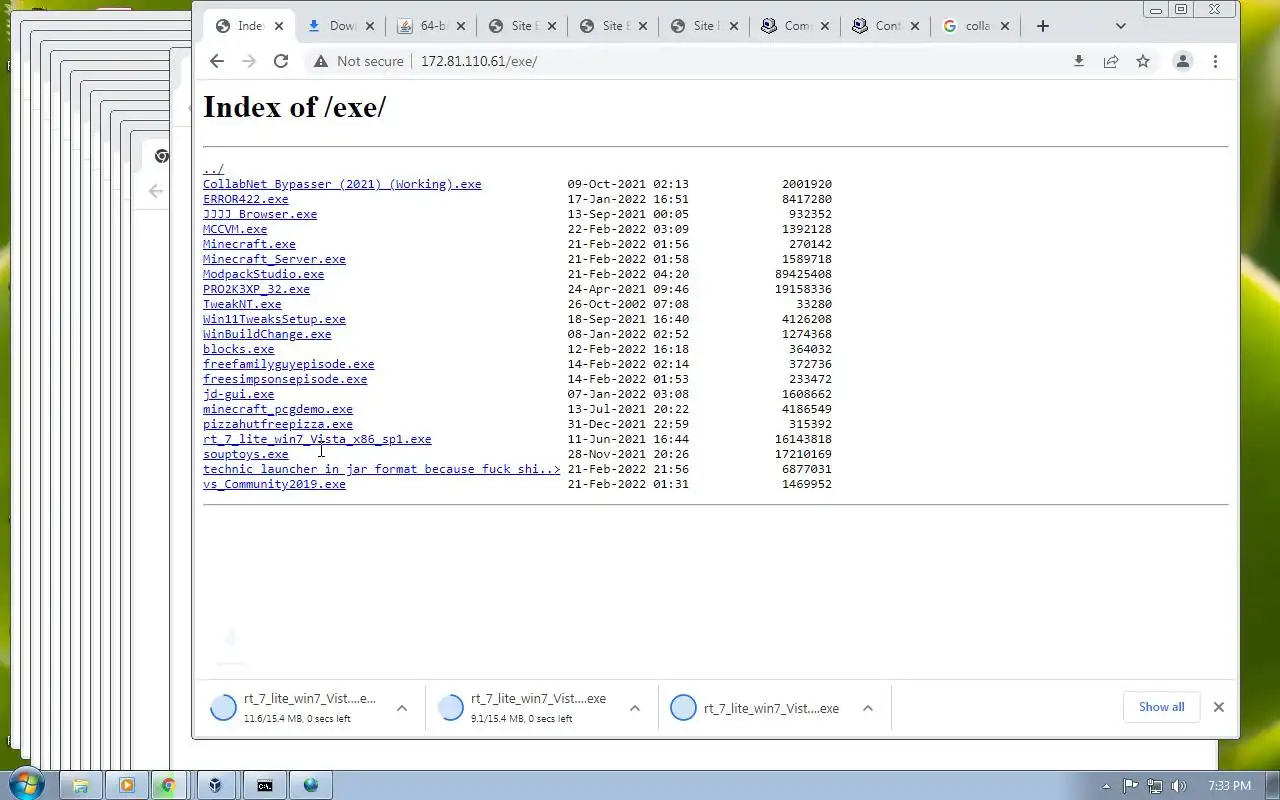Switch to the 'Com' tab
Image resolution: width=1280 pixels, height=800 pixels.
(x=795, y=26)
